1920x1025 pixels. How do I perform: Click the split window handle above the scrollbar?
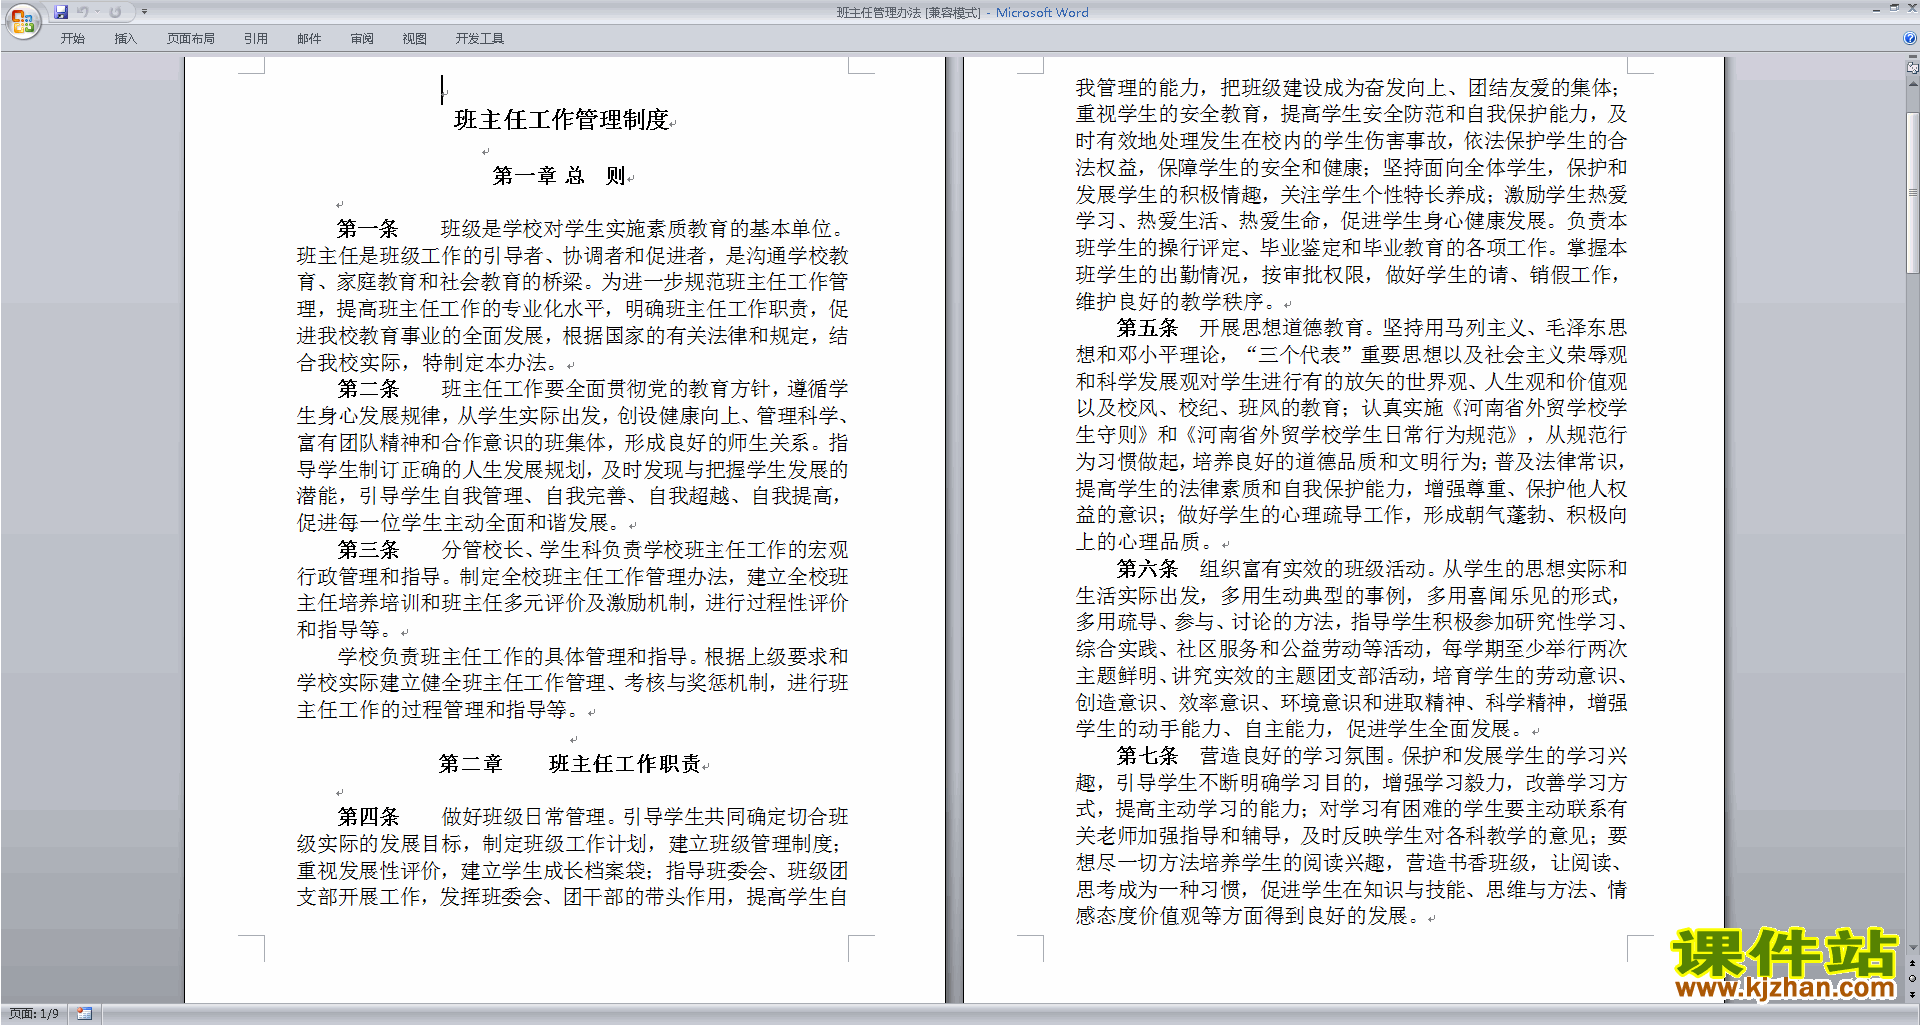point(1913,58)
